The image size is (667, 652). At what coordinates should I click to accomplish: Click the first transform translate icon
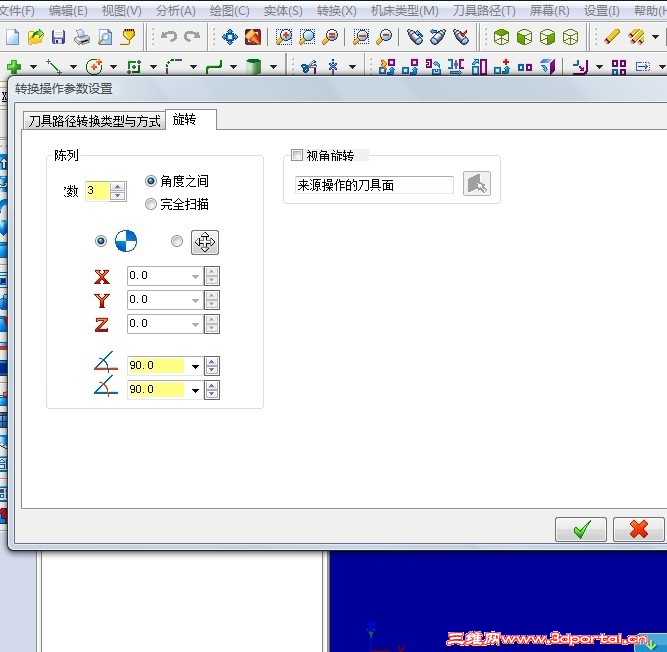(387, 66)
